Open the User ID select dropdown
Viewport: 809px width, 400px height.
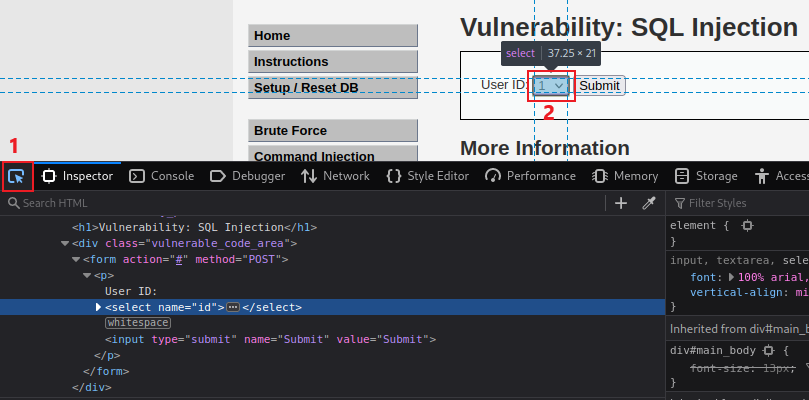coord(551,86)
